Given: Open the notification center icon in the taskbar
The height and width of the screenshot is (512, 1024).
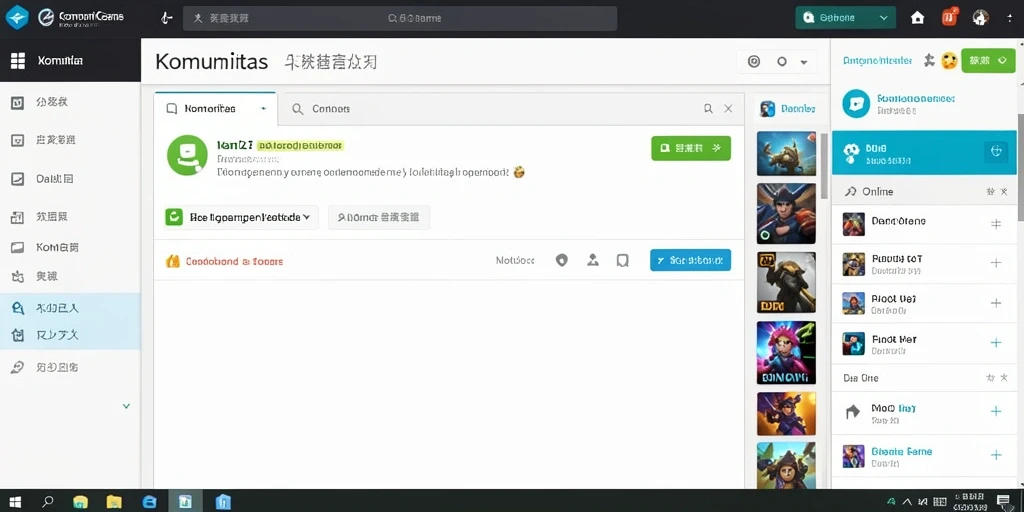Looking at the screenshot, I should coord(1003,502).
